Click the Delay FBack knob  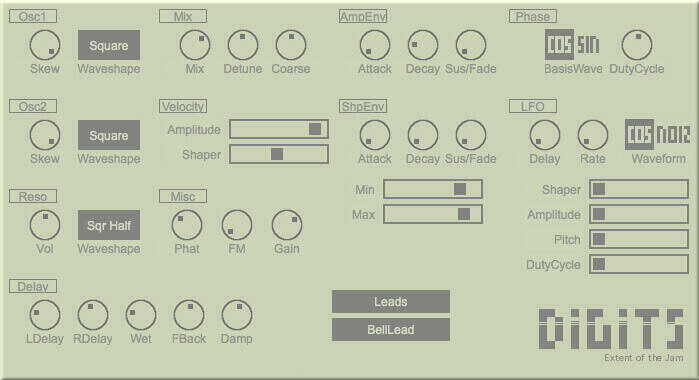[189, 315]
